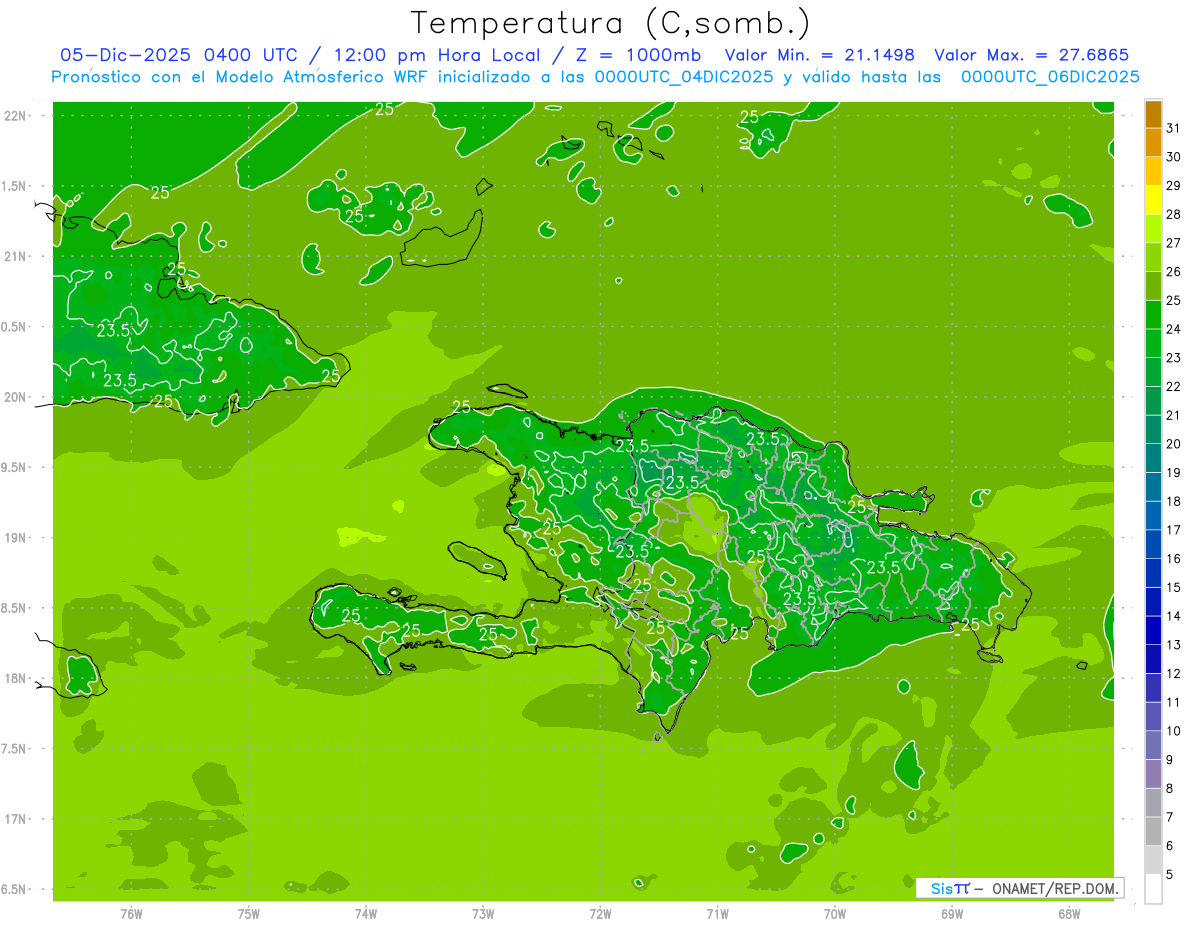This screenshot has height=927, width=1200.
Task: Click the "75W" longitude label
Action: [249, 913]
